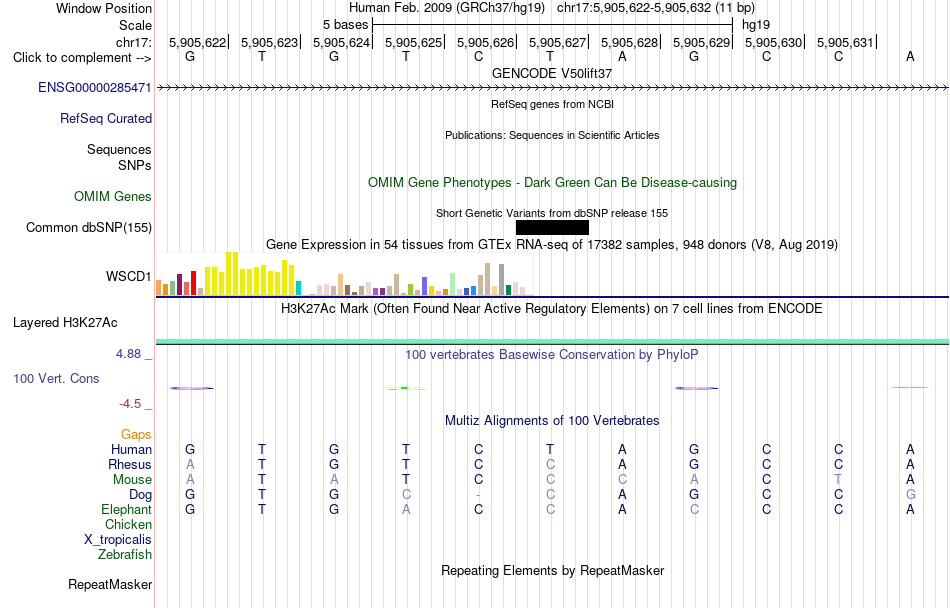
Task: Click base A under 5,905,628 in complement row
Action: click(x=622, y=56)
